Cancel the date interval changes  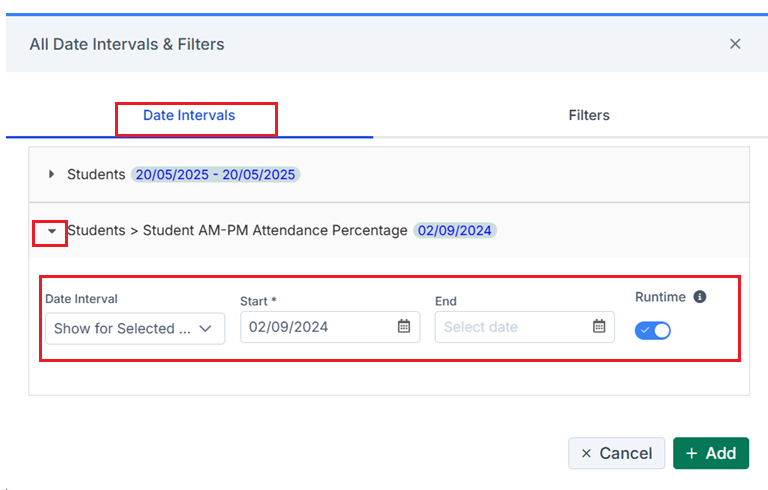(616, 453)
